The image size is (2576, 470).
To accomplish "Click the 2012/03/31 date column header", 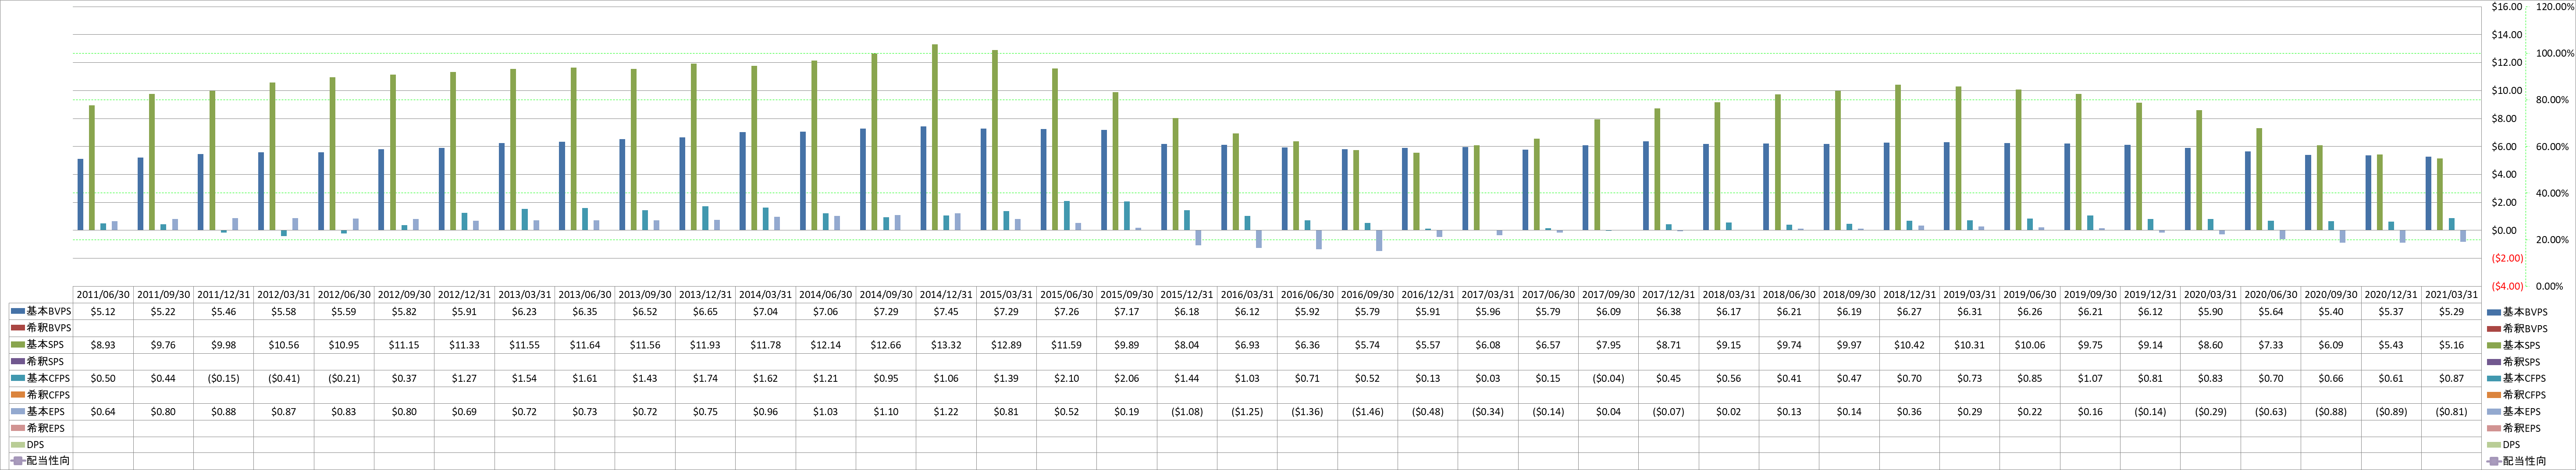I will [284, 295].
